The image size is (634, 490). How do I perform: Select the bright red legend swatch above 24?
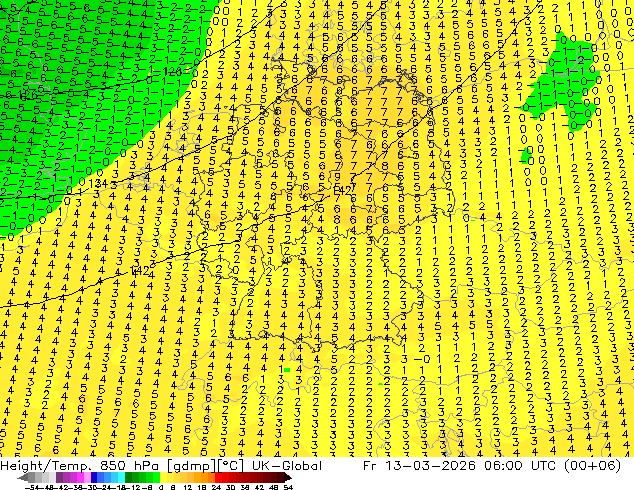[x=218, y=478]
